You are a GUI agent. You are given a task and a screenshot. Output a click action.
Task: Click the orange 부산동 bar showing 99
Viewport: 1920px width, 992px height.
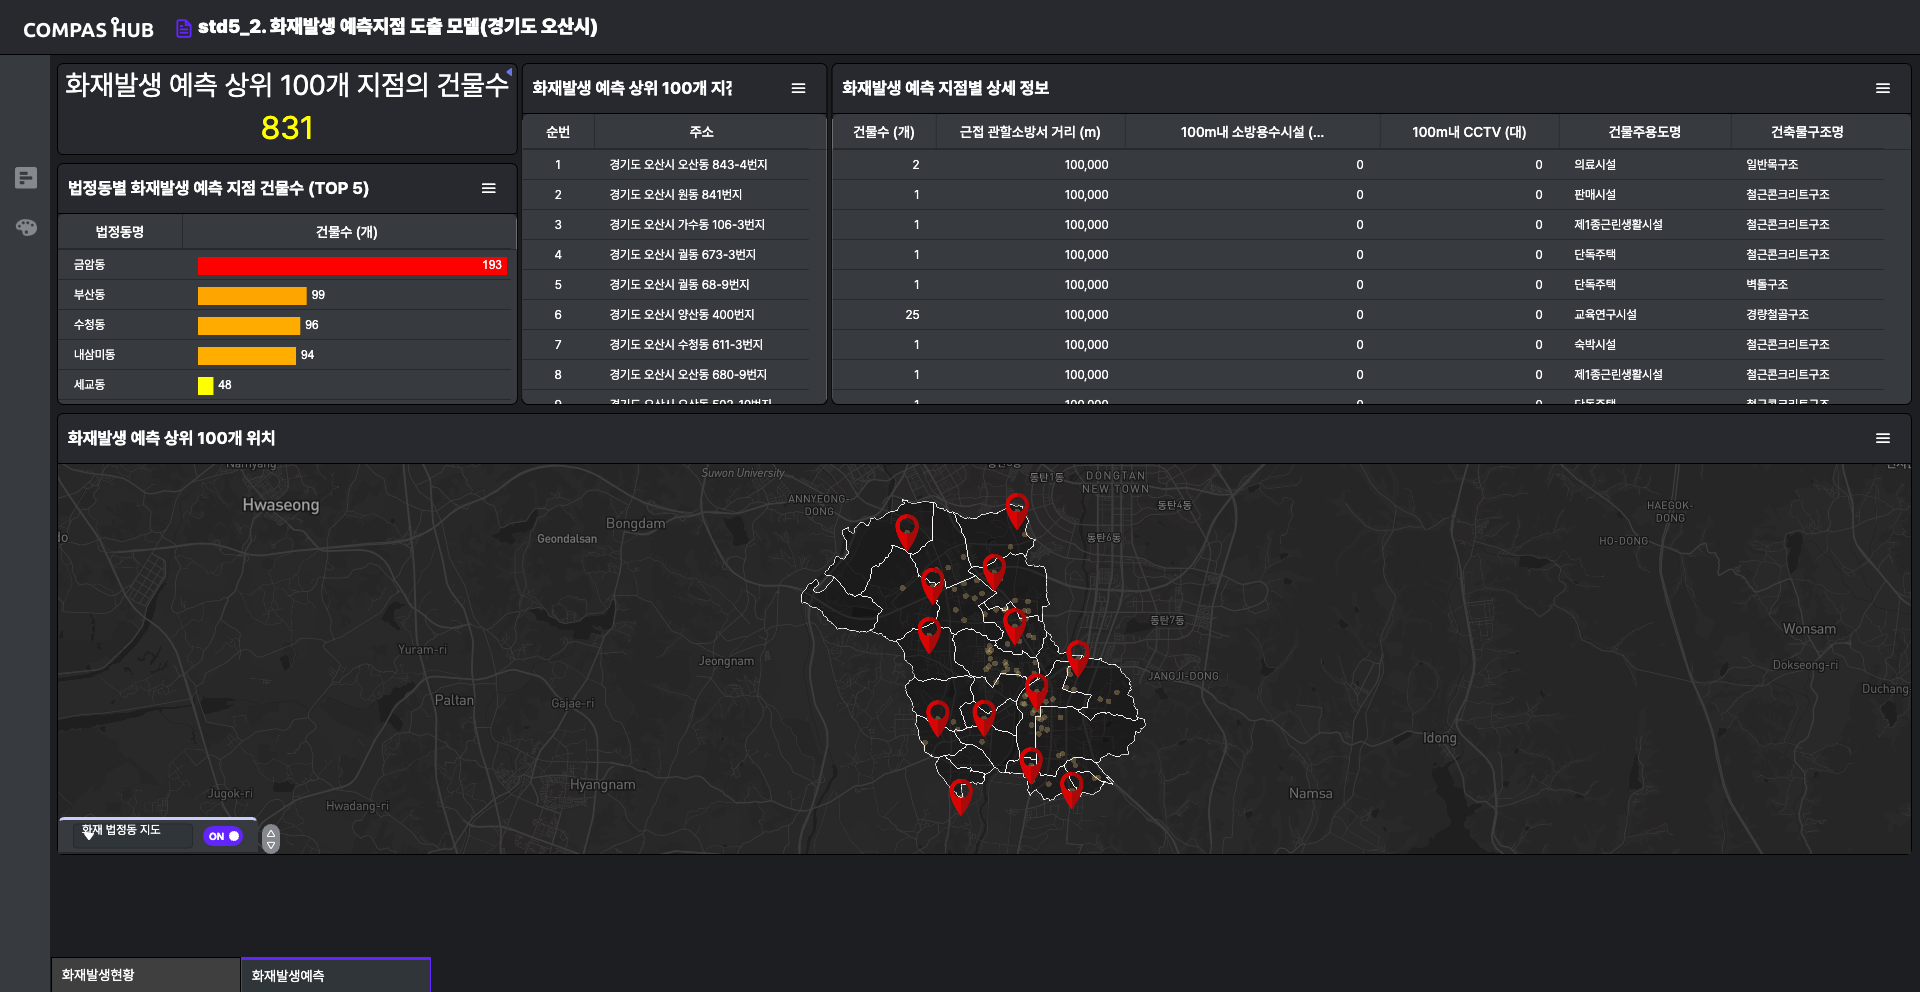(252, 295)
